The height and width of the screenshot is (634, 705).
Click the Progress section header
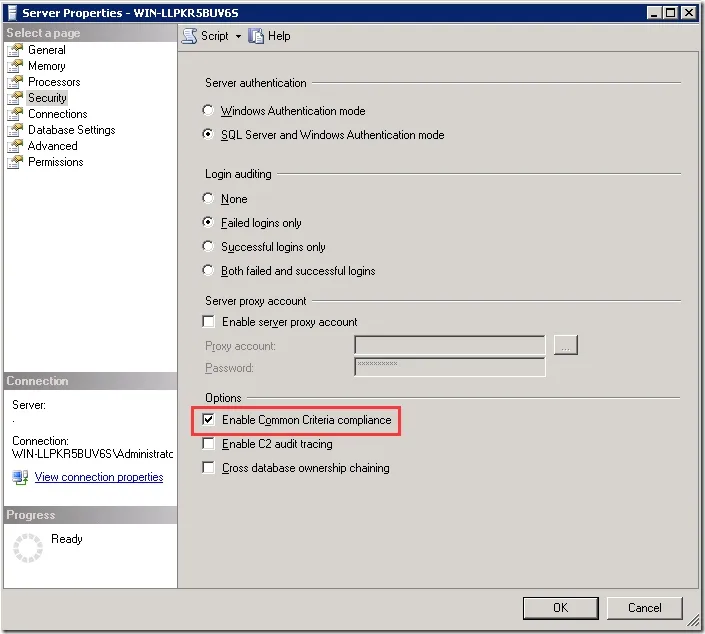point(31,515)
